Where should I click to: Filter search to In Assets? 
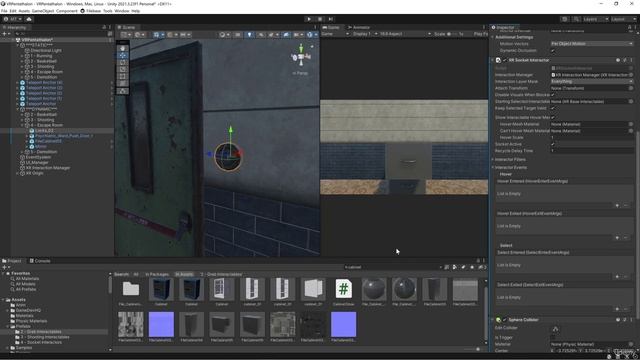click(x=184, y=274)
